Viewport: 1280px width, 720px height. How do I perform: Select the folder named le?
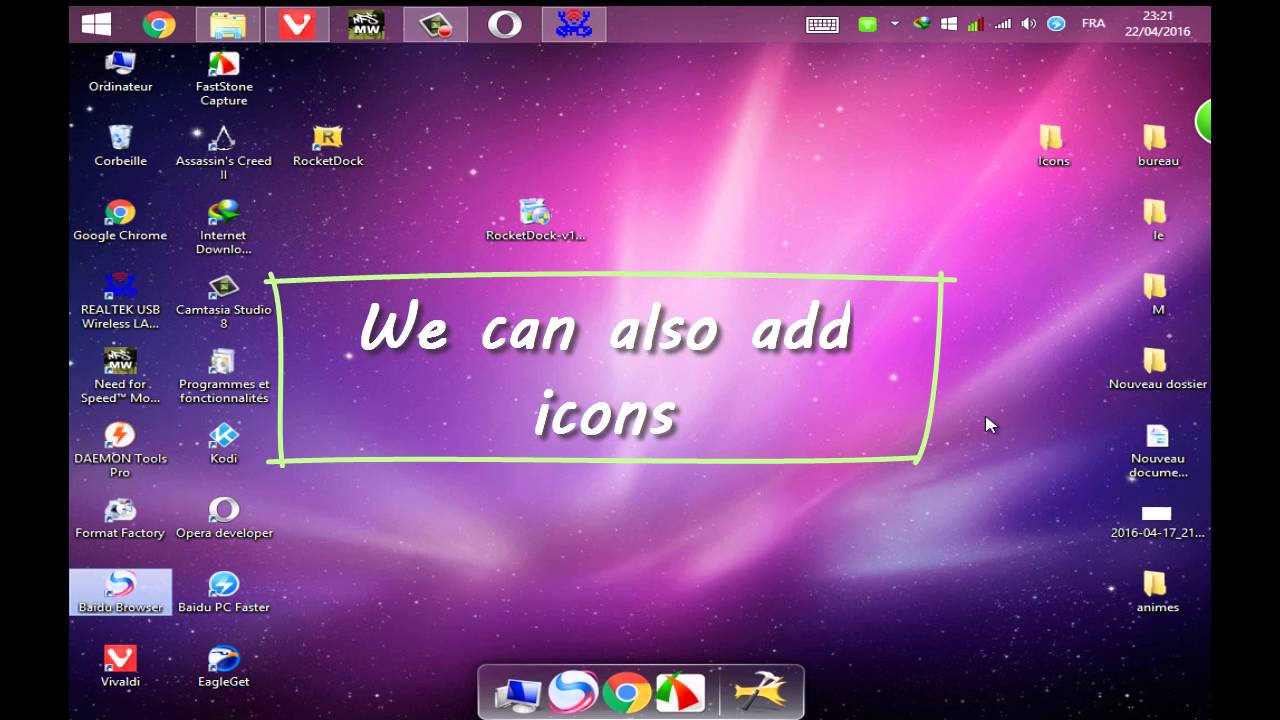coord(1157,220)
